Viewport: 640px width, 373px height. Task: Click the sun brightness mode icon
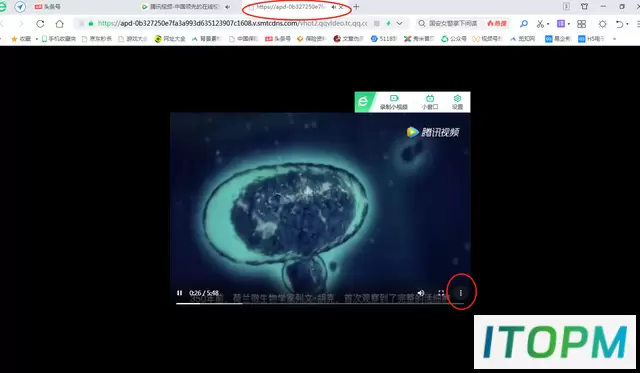click(x=602, y=24)
